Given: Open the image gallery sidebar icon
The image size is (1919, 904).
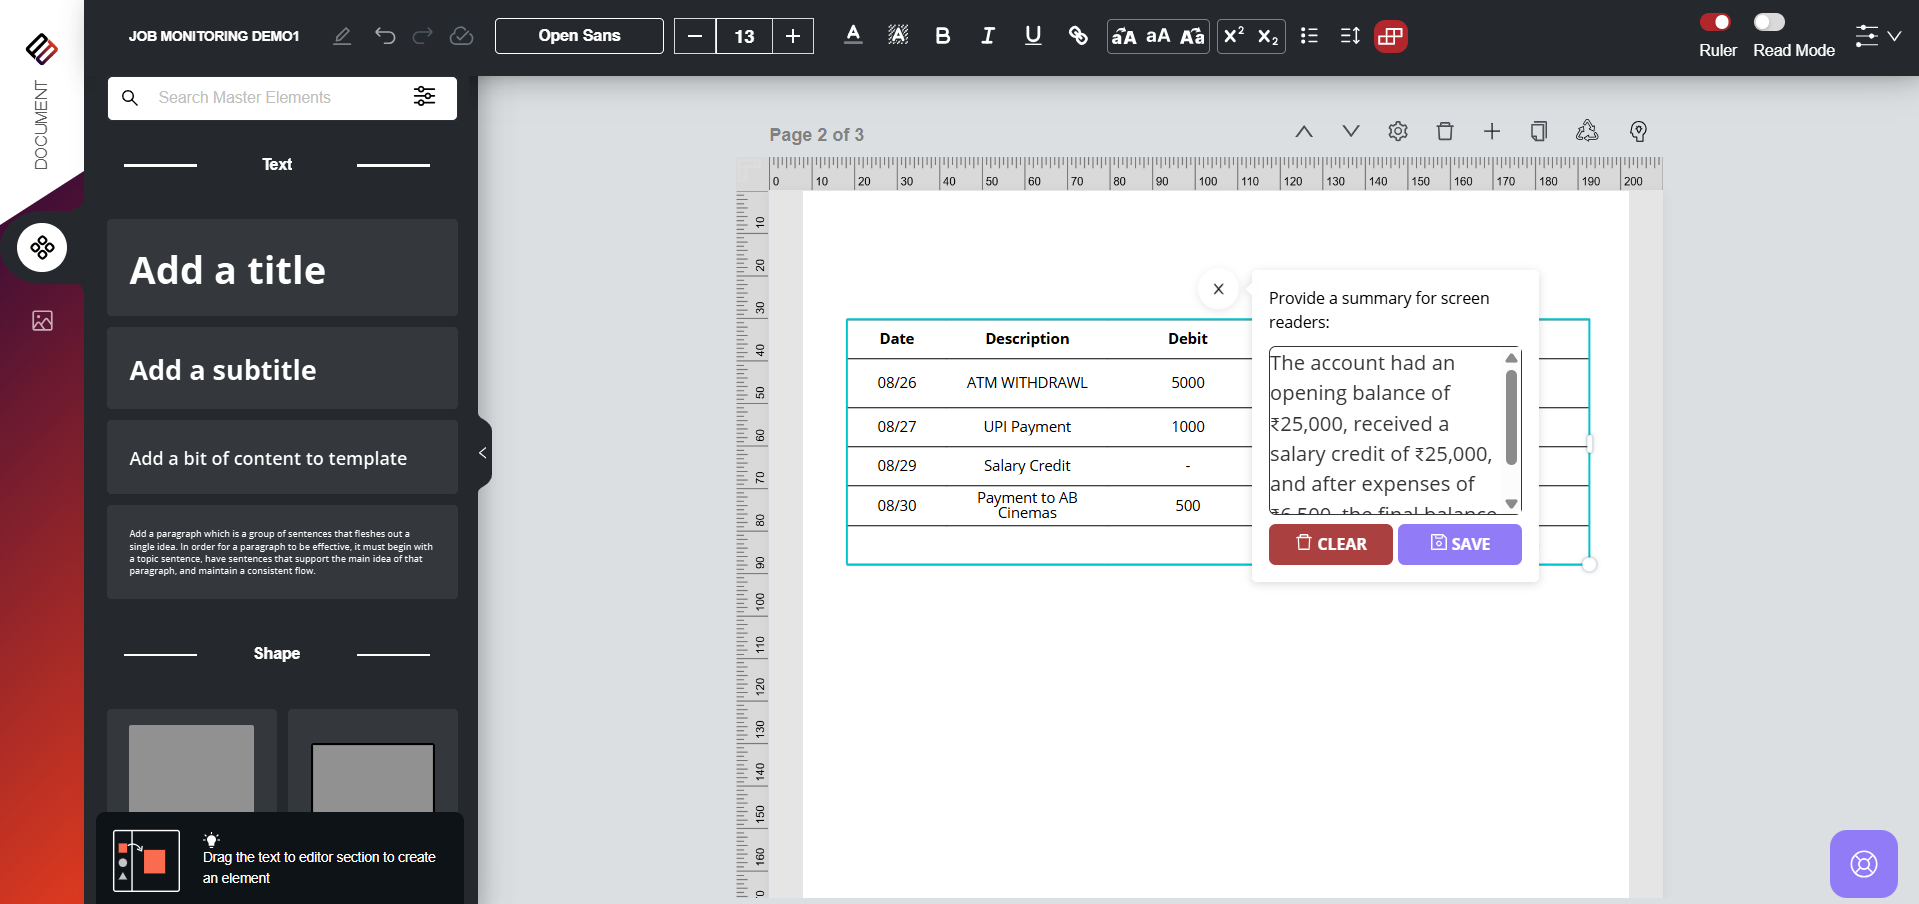Looking at the screenshot, I should (x=42, y=321).
